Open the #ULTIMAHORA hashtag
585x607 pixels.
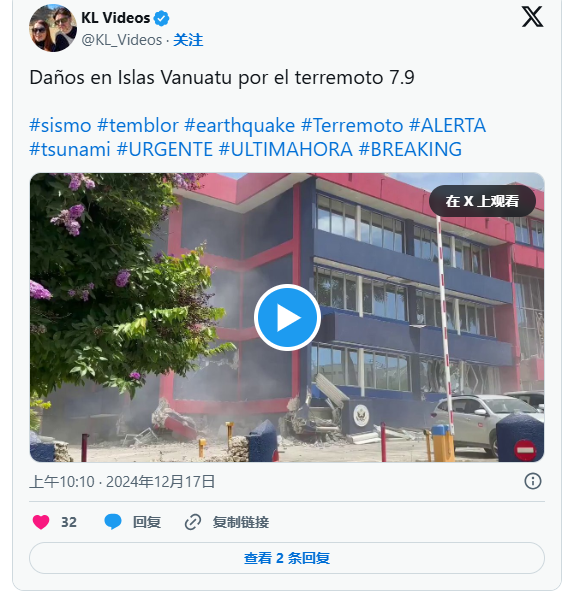click(286, 149)
